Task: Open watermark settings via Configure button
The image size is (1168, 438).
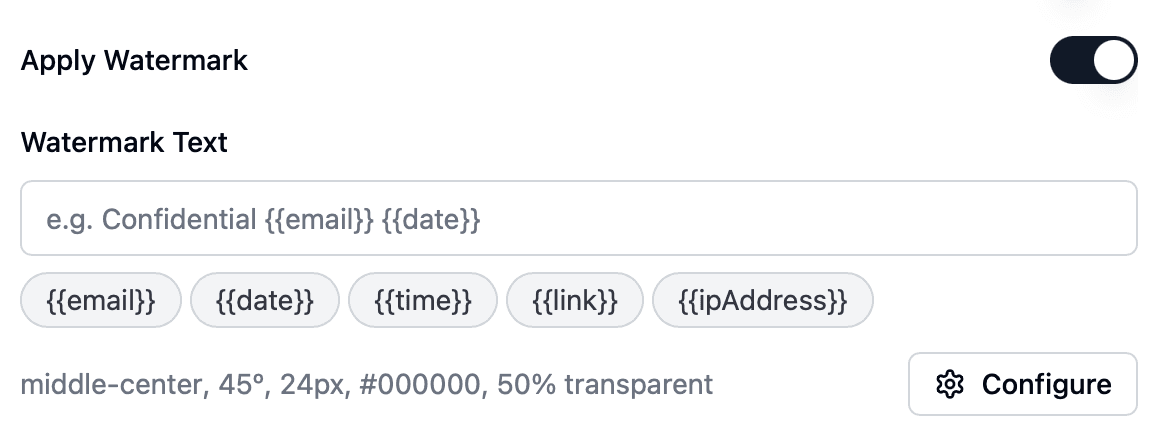Action: tap(1022, 384)
